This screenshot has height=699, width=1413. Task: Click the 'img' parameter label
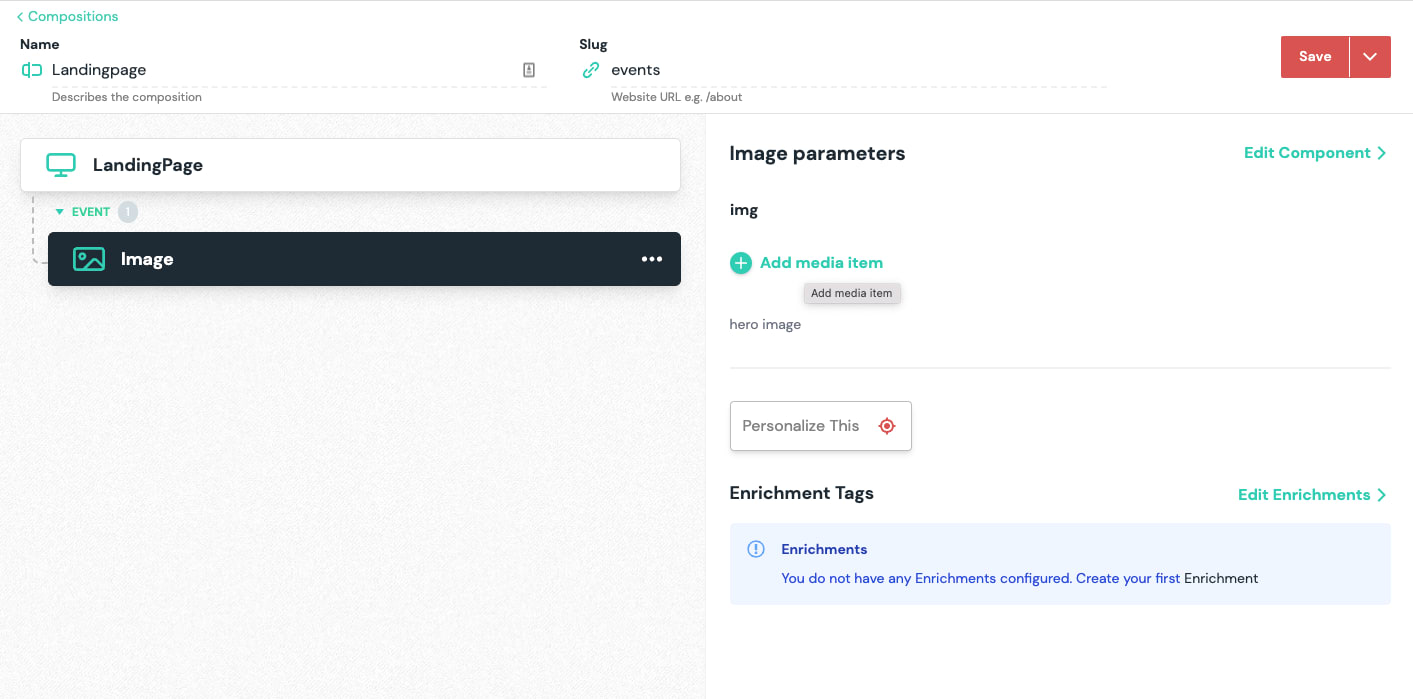[x=744, y=210]
